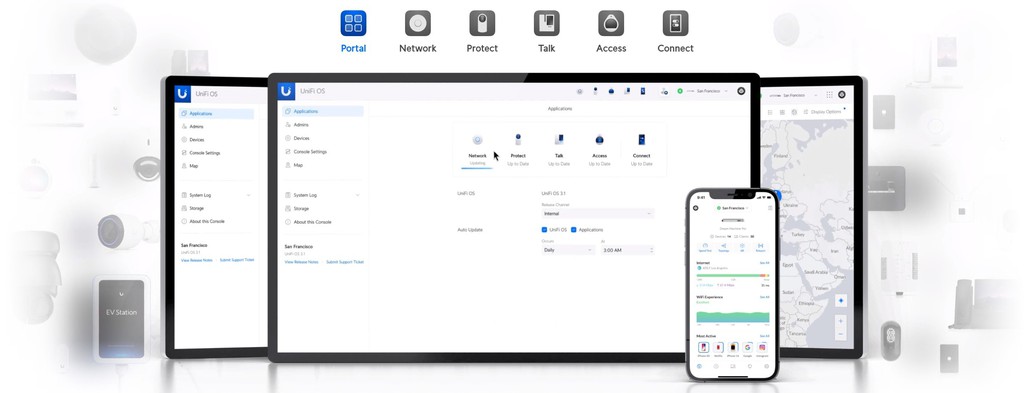The width and height of the screenshot is (1024, 393).
Task: Click Submit Support Ticket in the left monitor
Action: [x=236, y=260]
